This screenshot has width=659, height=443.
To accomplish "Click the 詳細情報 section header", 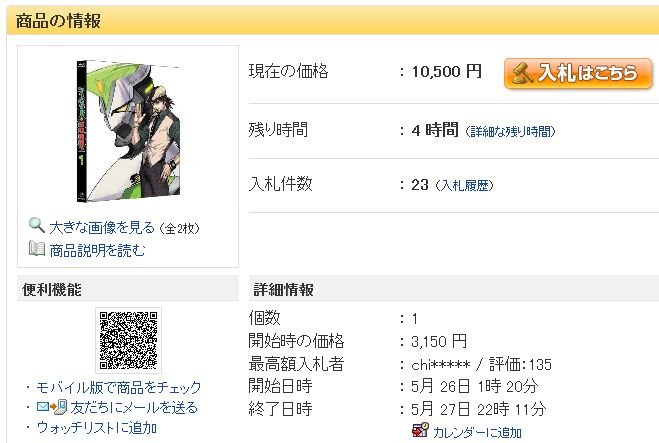I will [454, 289].
